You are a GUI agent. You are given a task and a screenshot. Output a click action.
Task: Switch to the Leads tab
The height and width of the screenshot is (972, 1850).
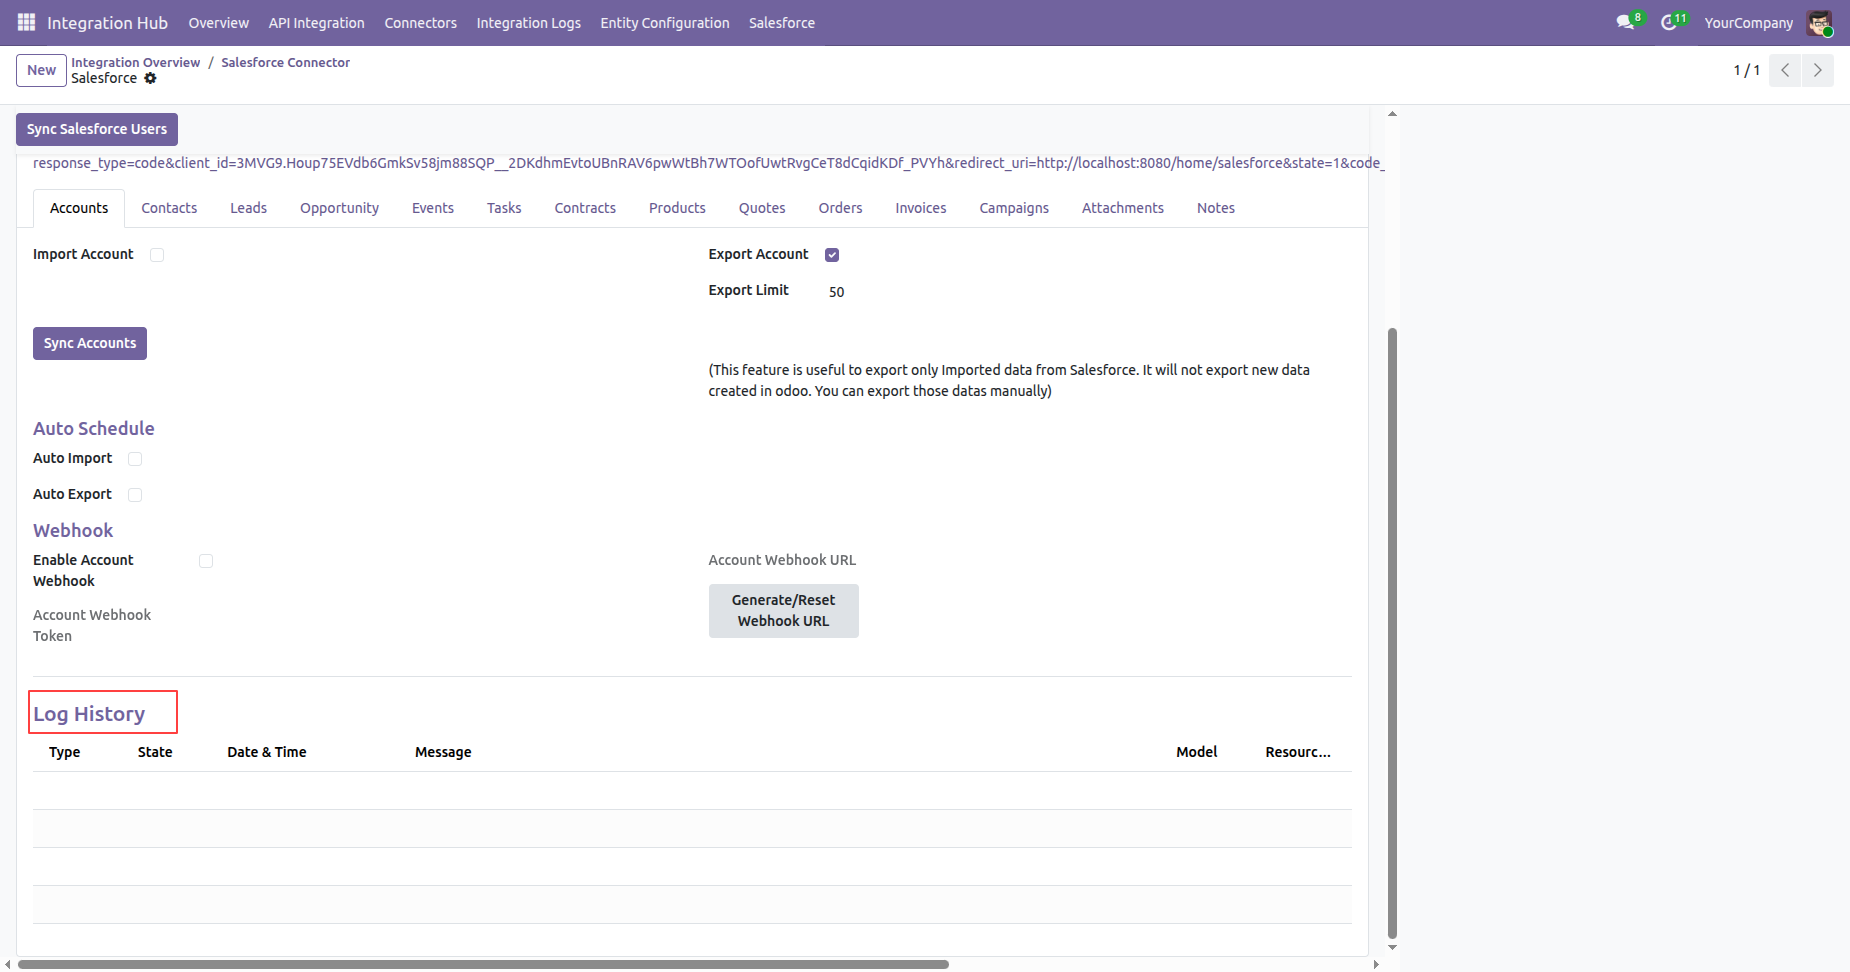click(x=248, y=208)
